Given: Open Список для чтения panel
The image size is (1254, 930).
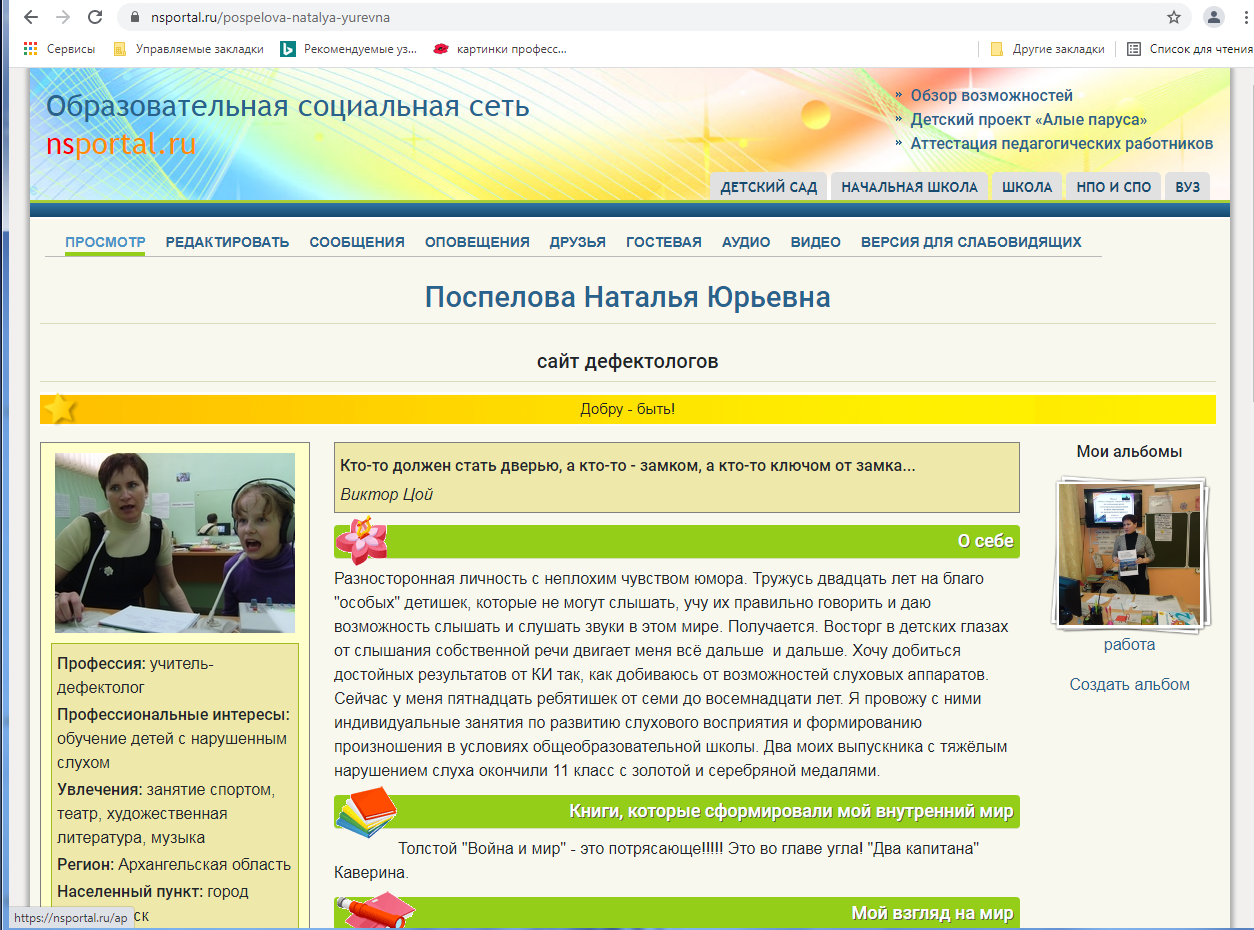Looking at the screenshot, I should point(1189,48).
